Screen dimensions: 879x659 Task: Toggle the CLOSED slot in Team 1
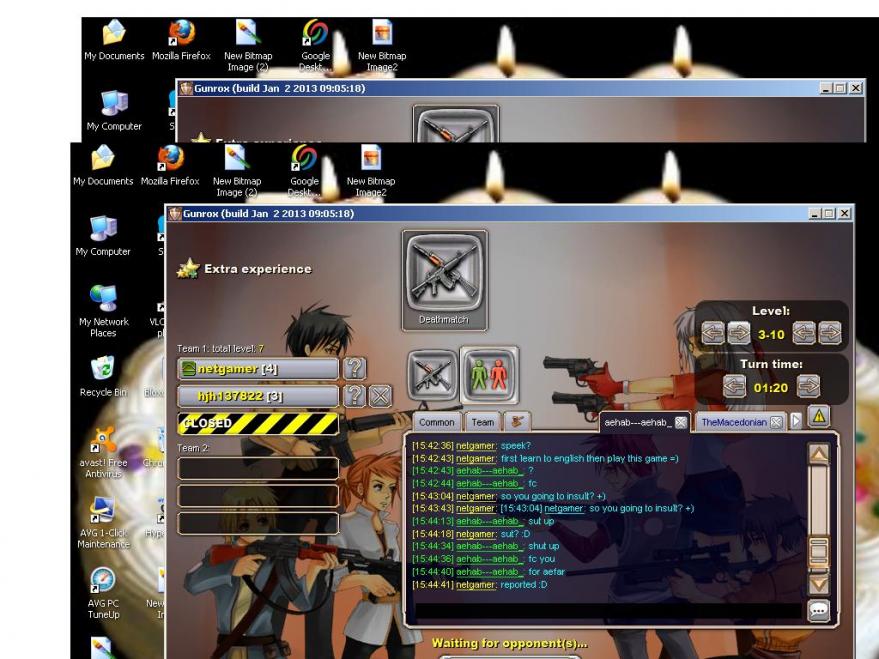(x=258, y=423)
